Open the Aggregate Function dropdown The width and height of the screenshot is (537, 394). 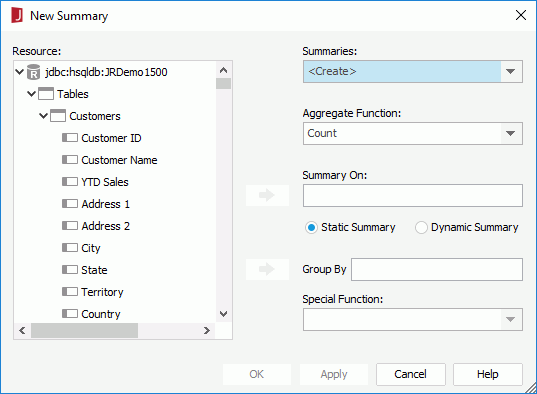pos(511,133)
